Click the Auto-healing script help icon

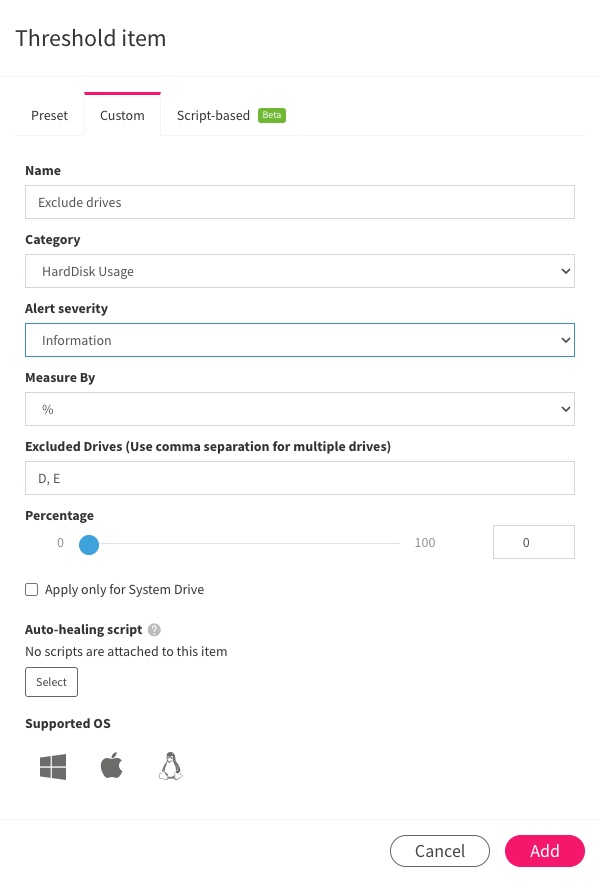(154, 630)
